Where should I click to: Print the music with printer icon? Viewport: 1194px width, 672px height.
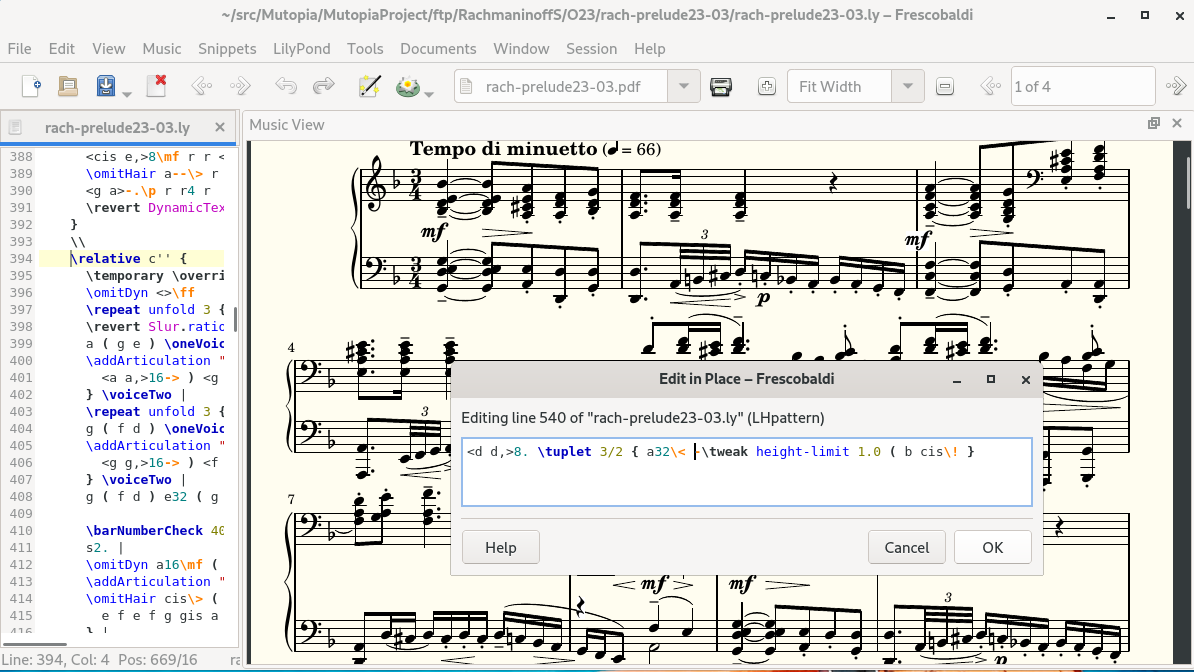pyautogui.click(x=720, y=87)
